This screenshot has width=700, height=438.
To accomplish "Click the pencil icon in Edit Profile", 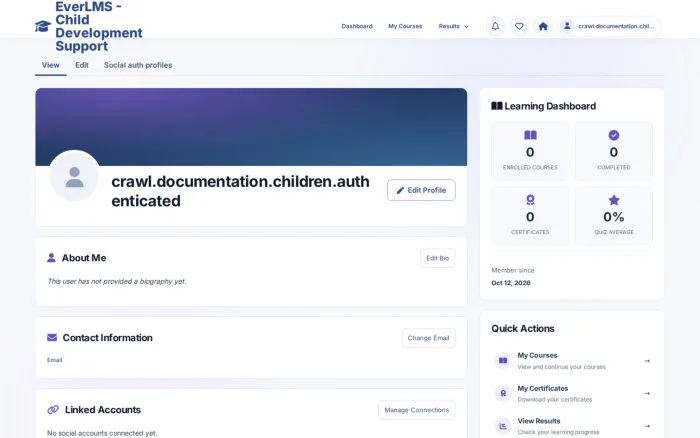I will (400, 190).
